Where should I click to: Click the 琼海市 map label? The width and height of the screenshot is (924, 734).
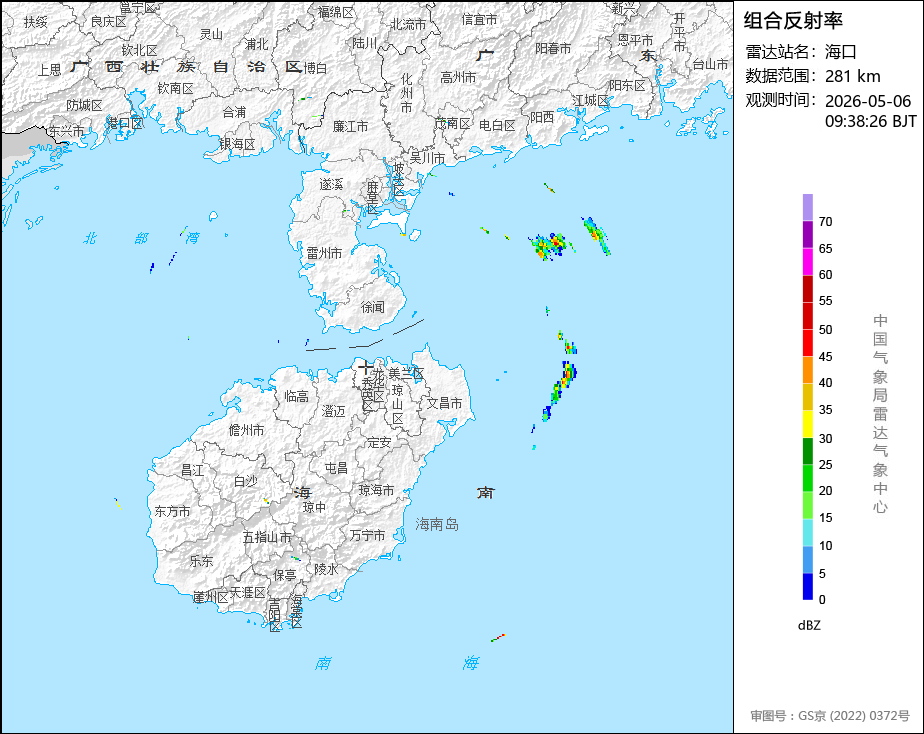coord(377,490)
